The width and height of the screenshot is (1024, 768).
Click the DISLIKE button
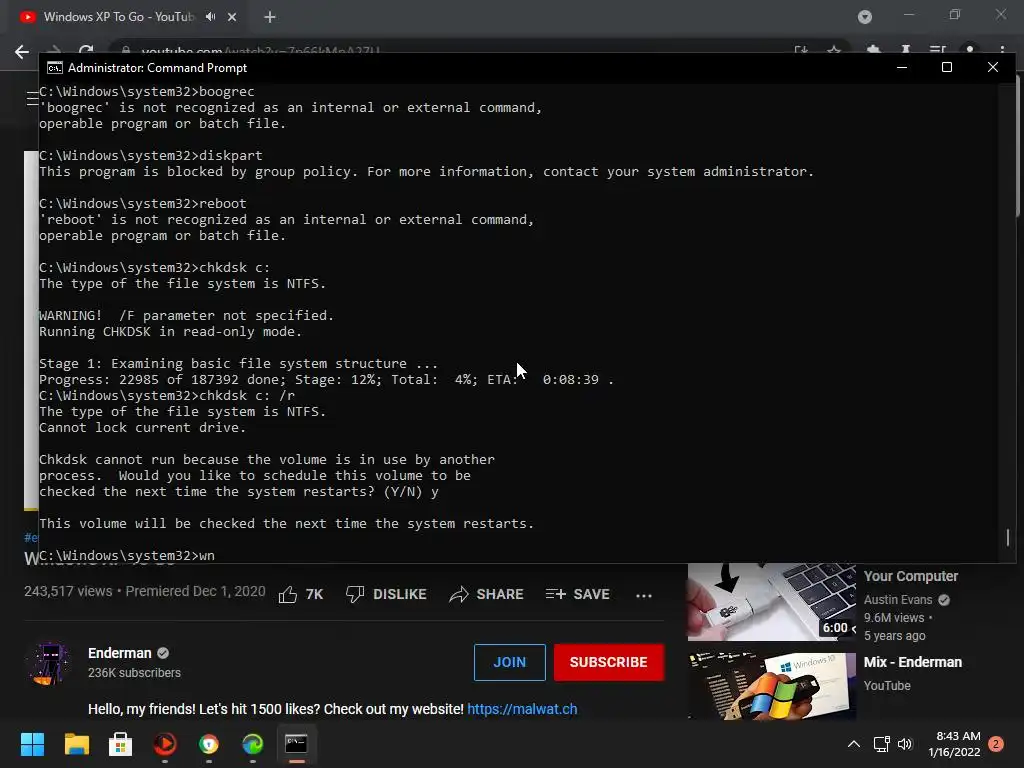point(386,594)
